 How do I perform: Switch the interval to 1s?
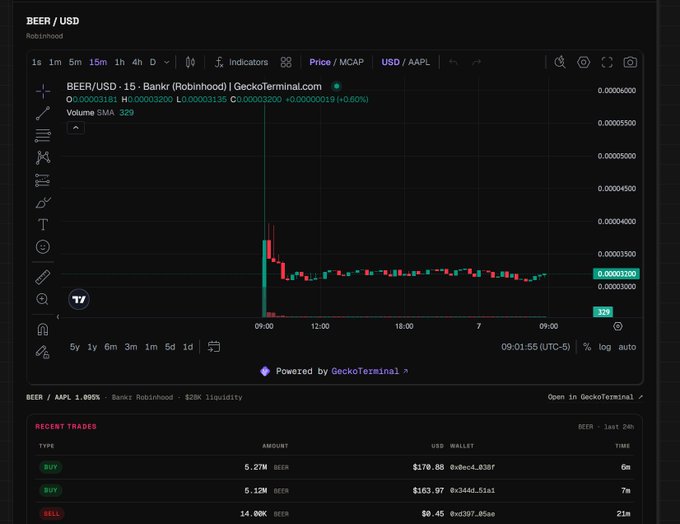(x=37, y=62)
